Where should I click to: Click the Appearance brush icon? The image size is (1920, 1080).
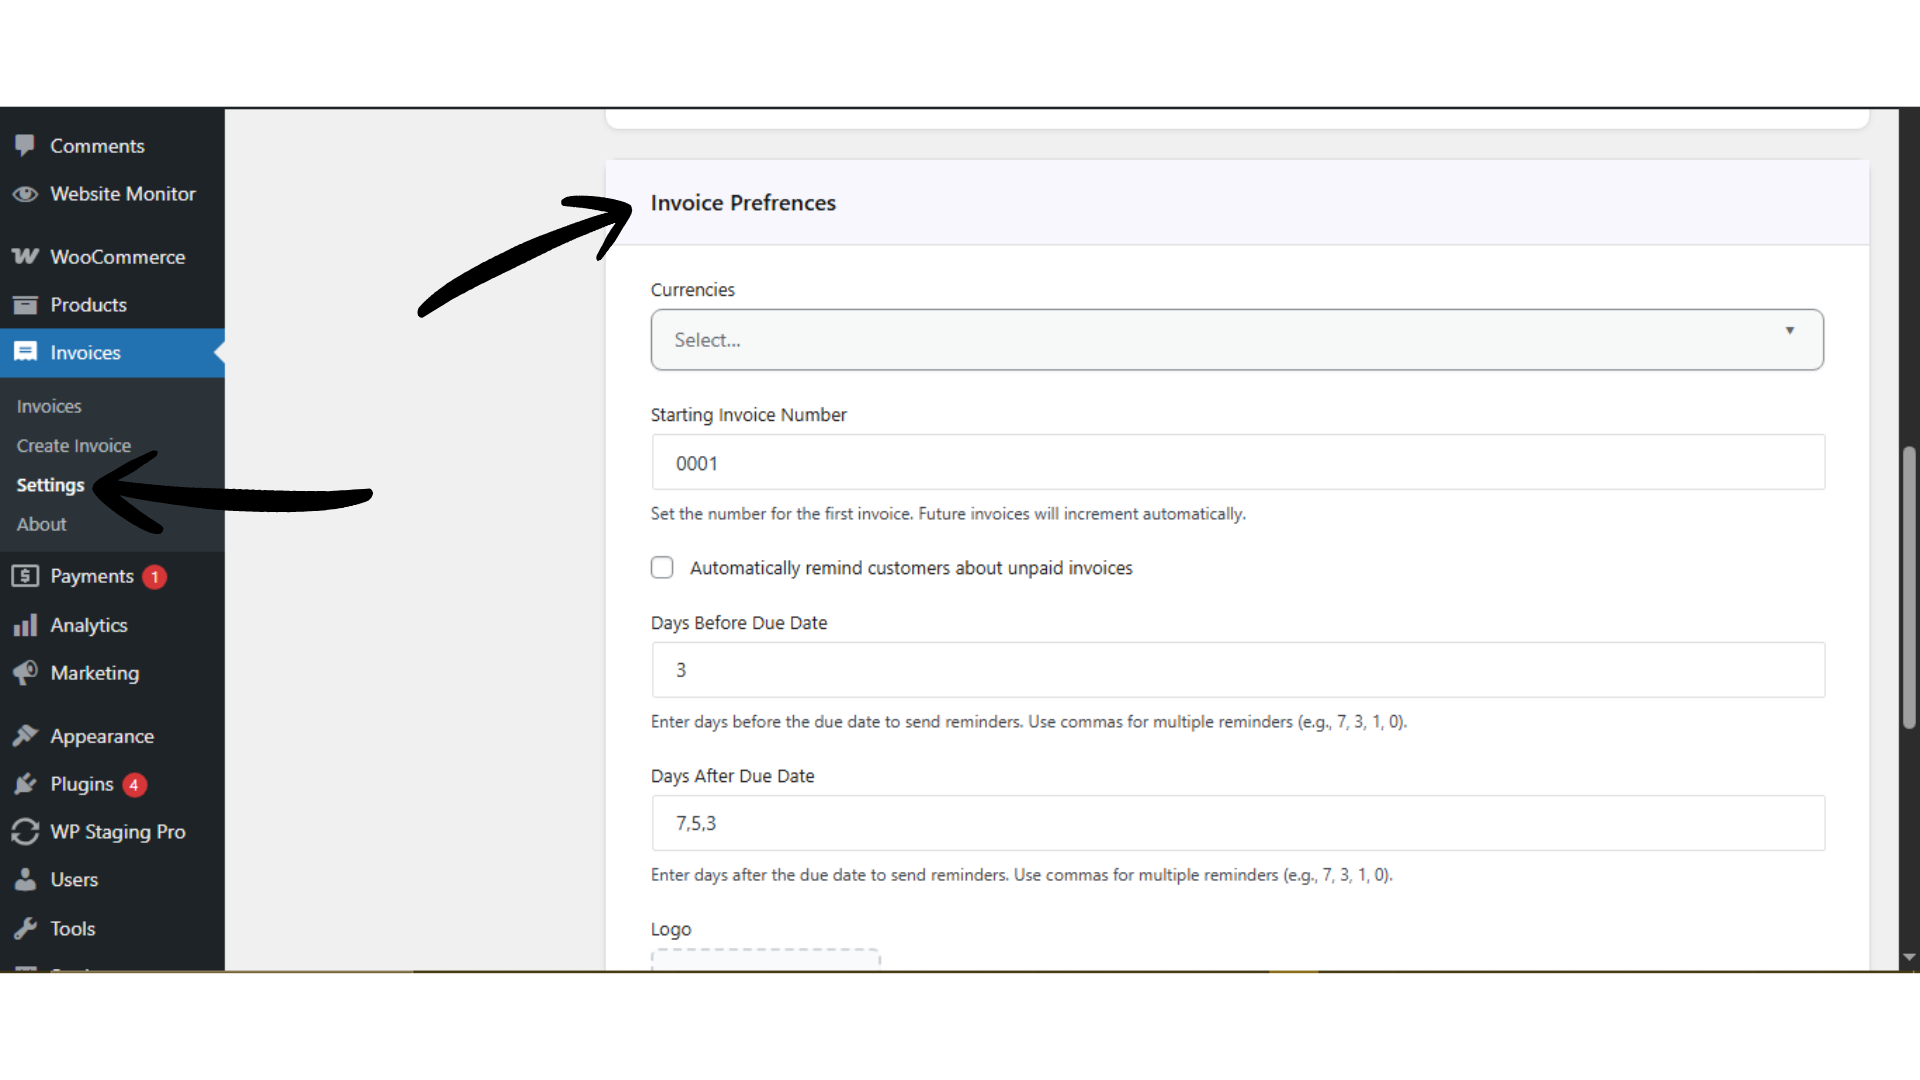coord(25,736)
